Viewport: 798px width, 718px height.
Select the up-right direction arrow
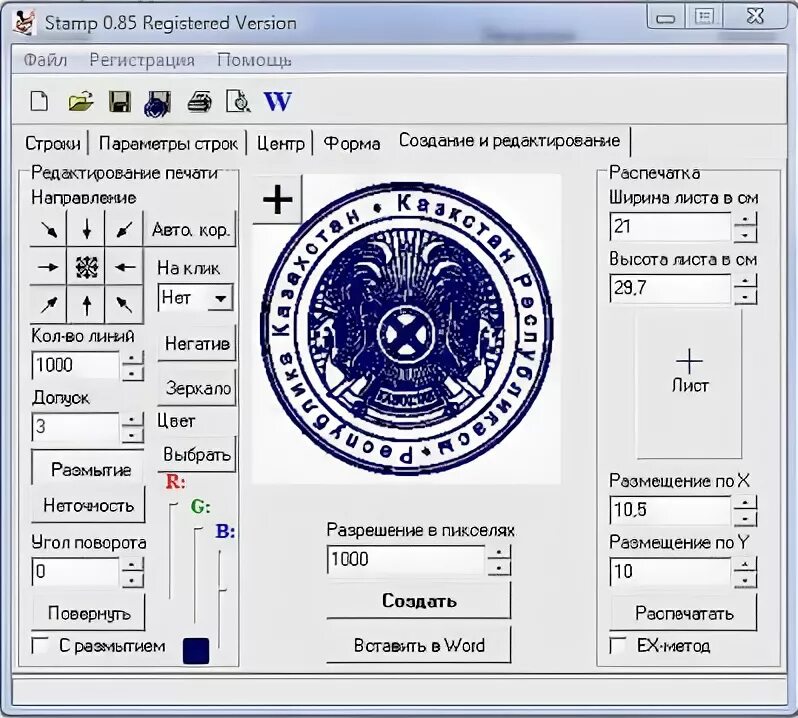[x=48, y=305]
